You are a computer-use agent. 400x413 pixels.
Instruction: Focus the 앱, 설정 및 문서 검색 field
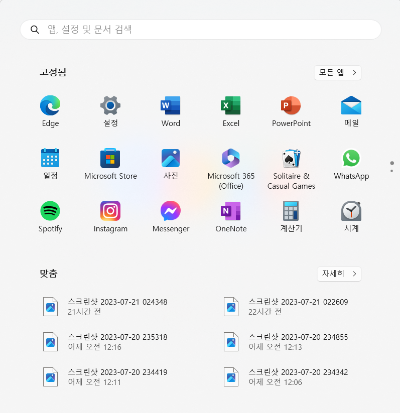(201, 30)
